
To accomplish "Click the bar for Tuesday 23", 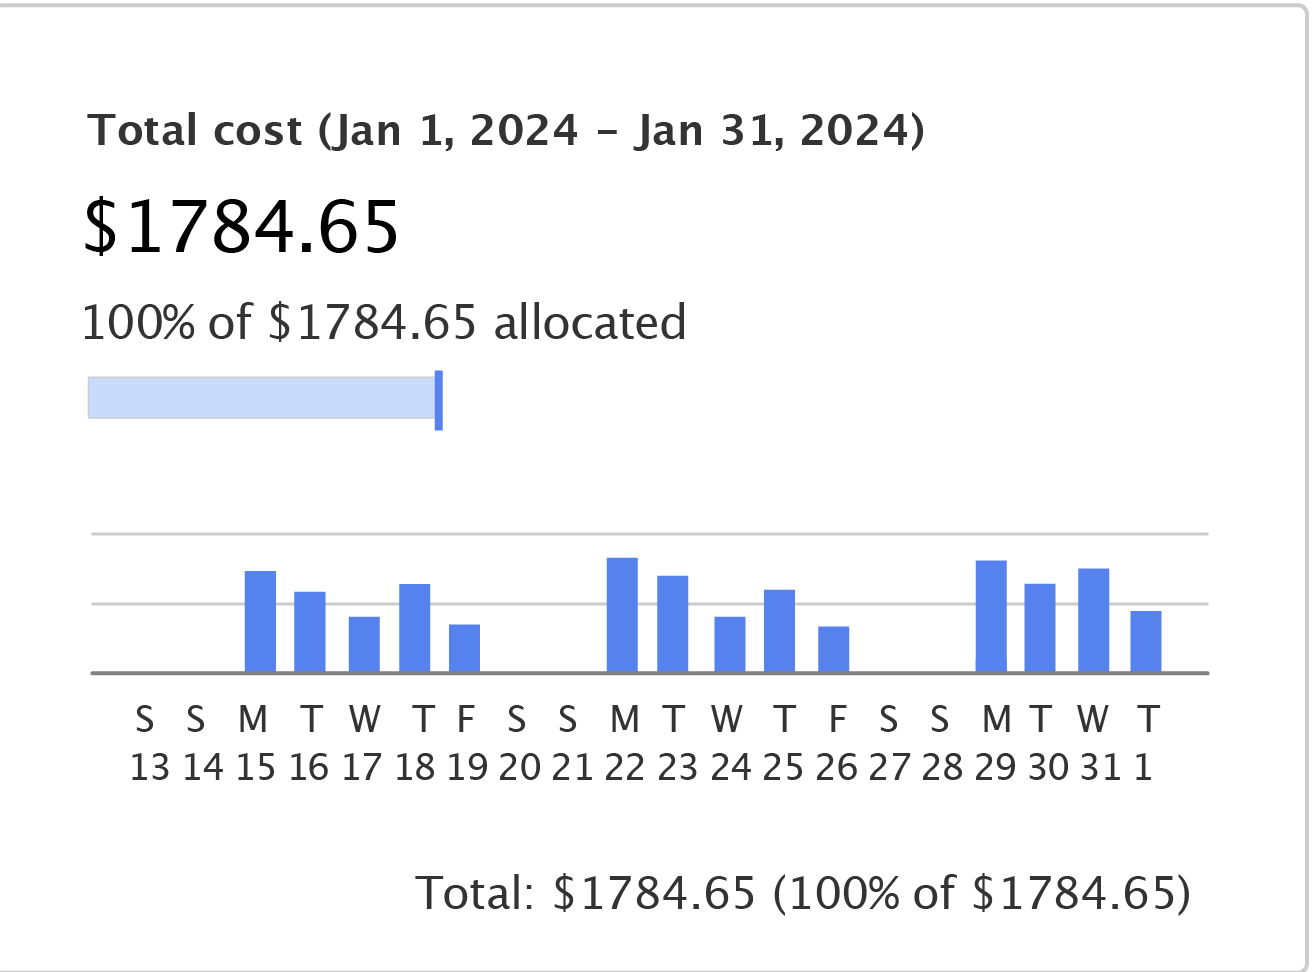I will 672,624.
